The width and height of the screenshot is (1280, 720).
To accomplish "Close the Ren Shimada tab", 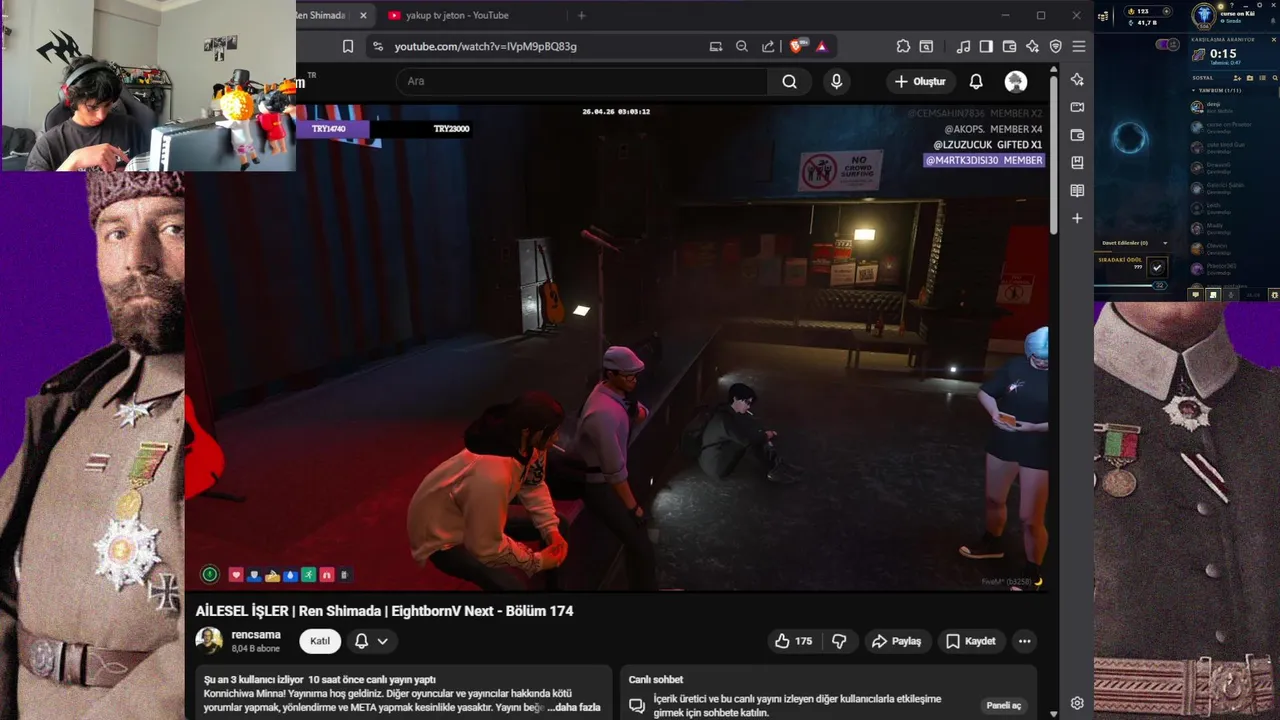I will pyautogui.click(x=363, y=15).
